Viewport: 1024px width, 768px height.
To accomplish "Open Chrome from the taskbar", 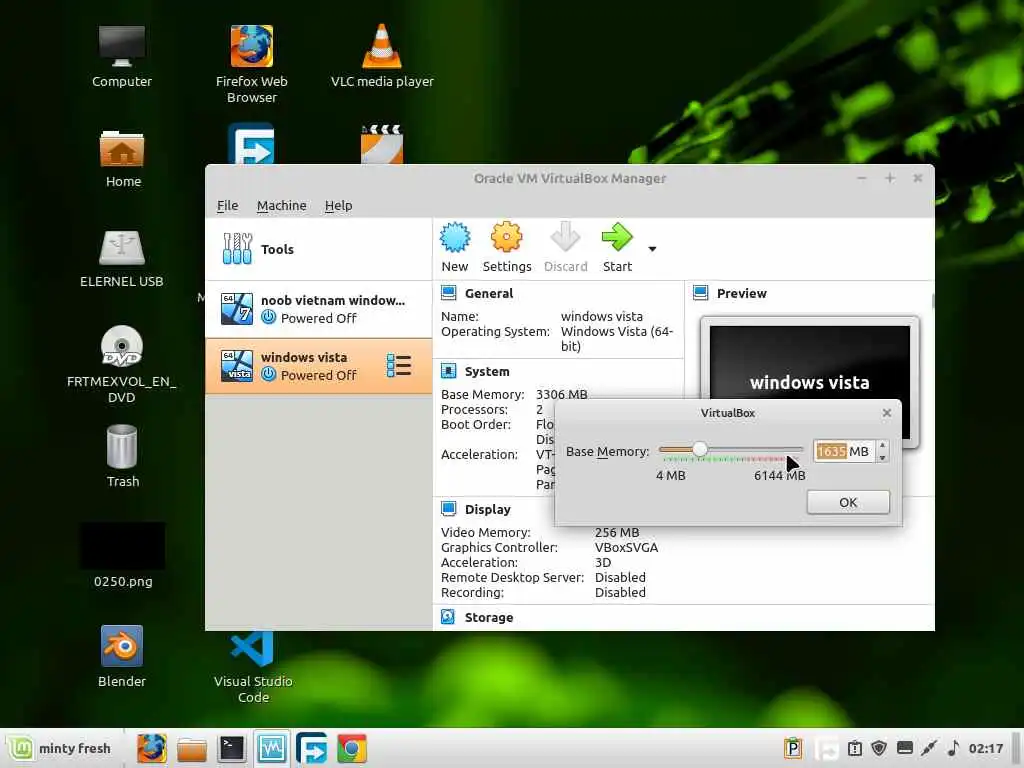I will [351, 748].
